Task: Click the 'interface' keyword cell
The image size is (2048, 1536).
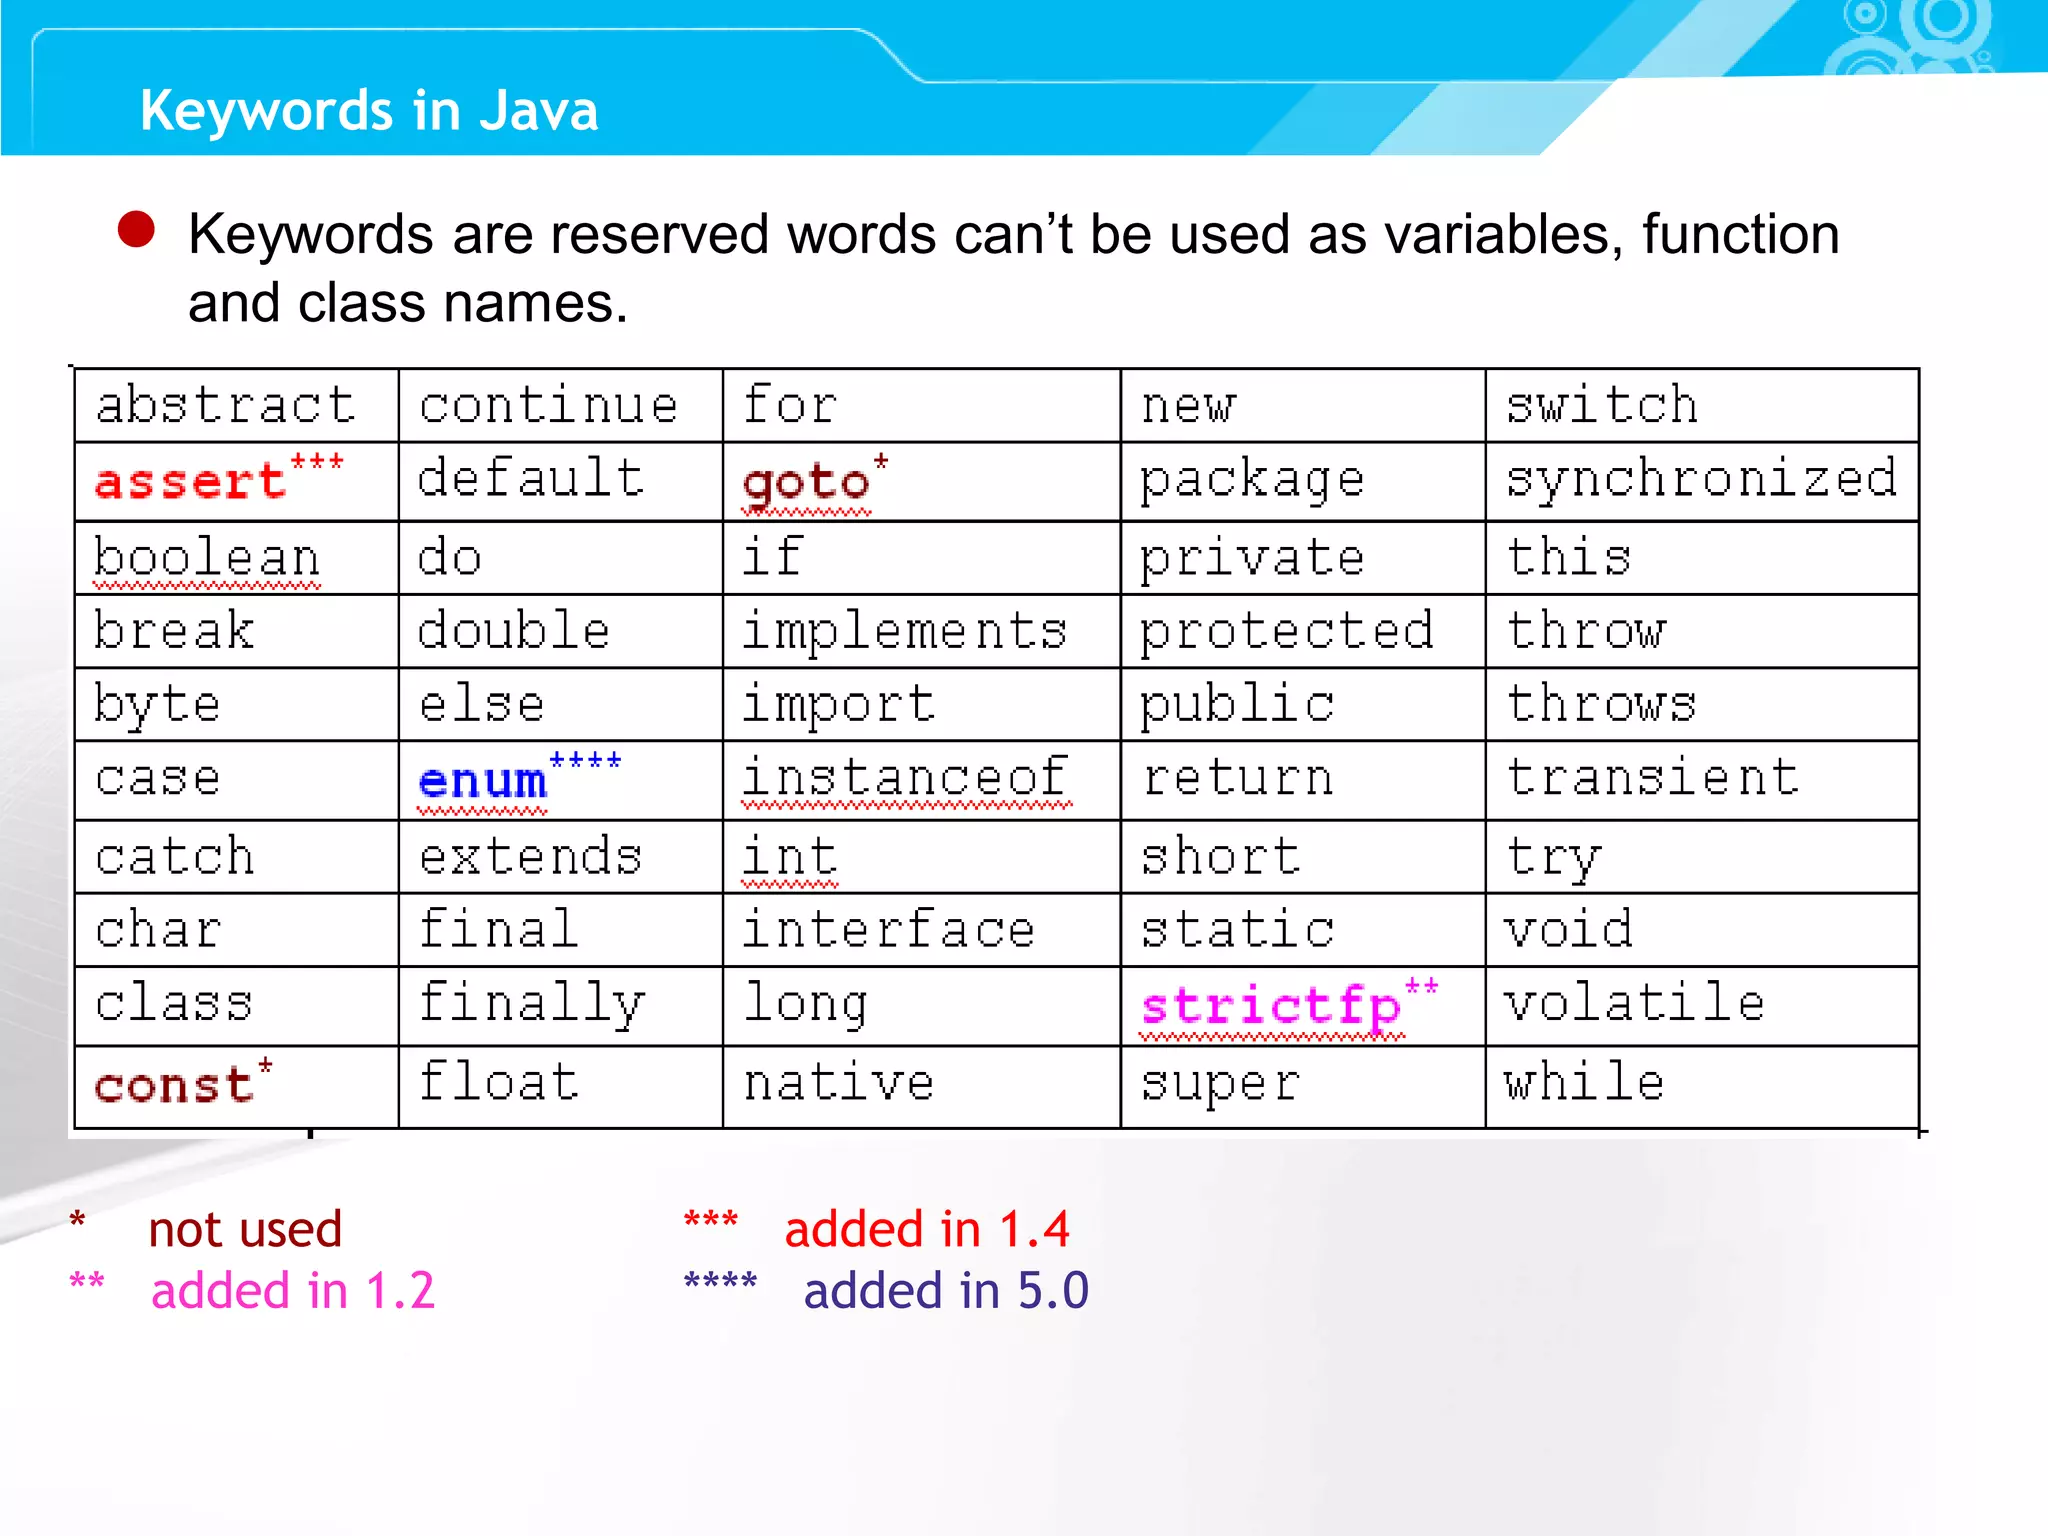Action: tap(921, 930)
